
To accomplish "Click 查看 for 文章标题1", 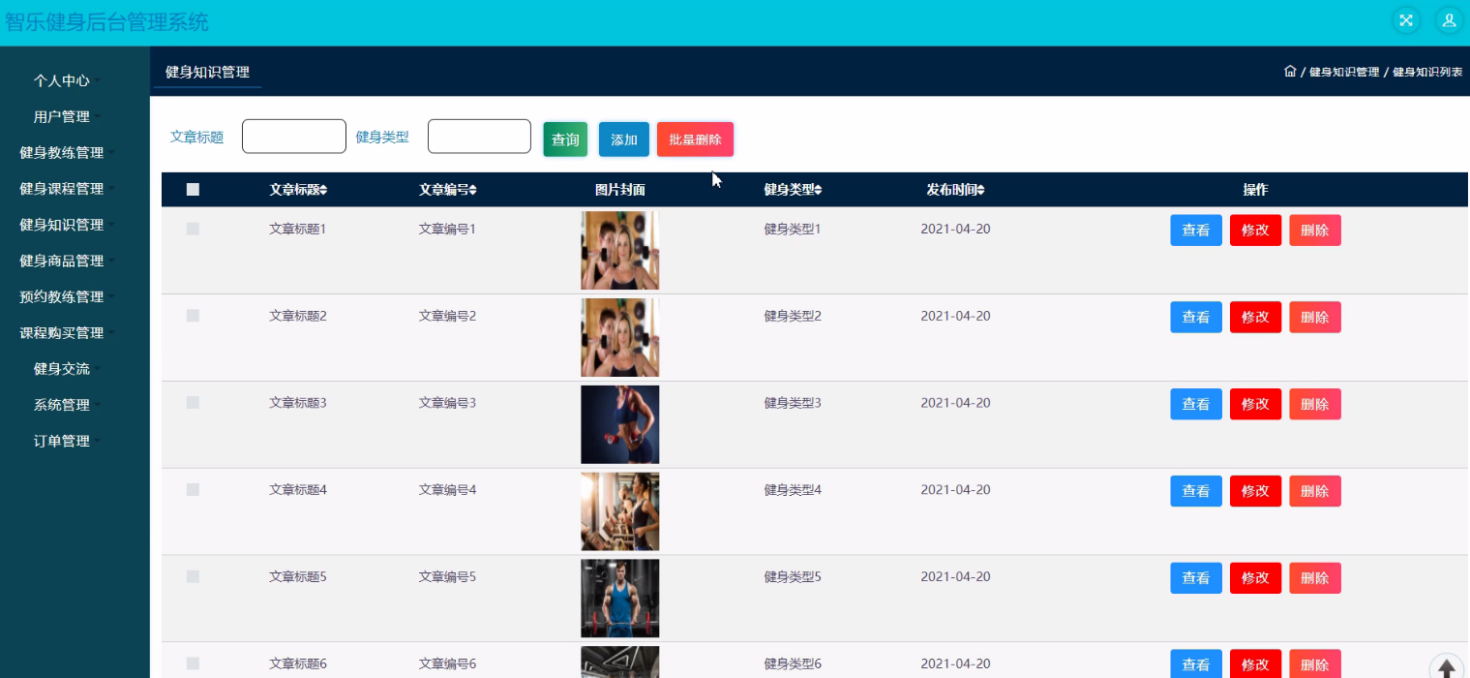I will click(1196, 230).
